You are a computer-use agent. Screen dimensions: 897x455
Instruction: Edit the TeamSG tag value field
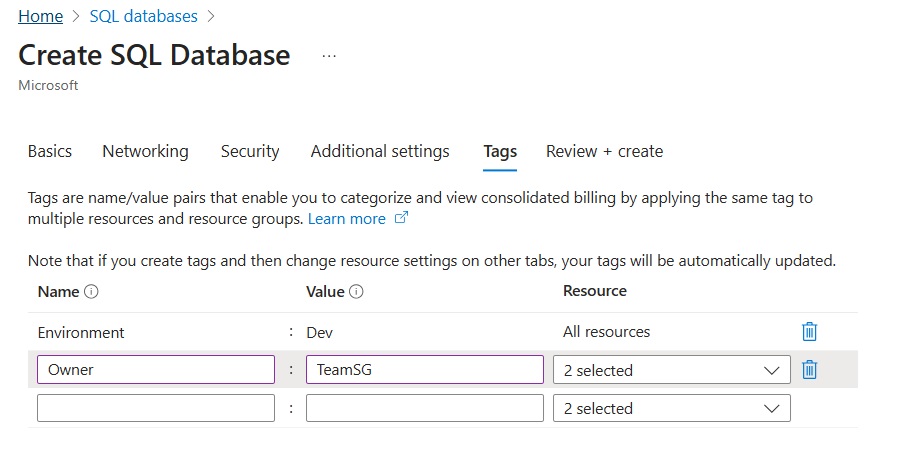coord(424,370)
